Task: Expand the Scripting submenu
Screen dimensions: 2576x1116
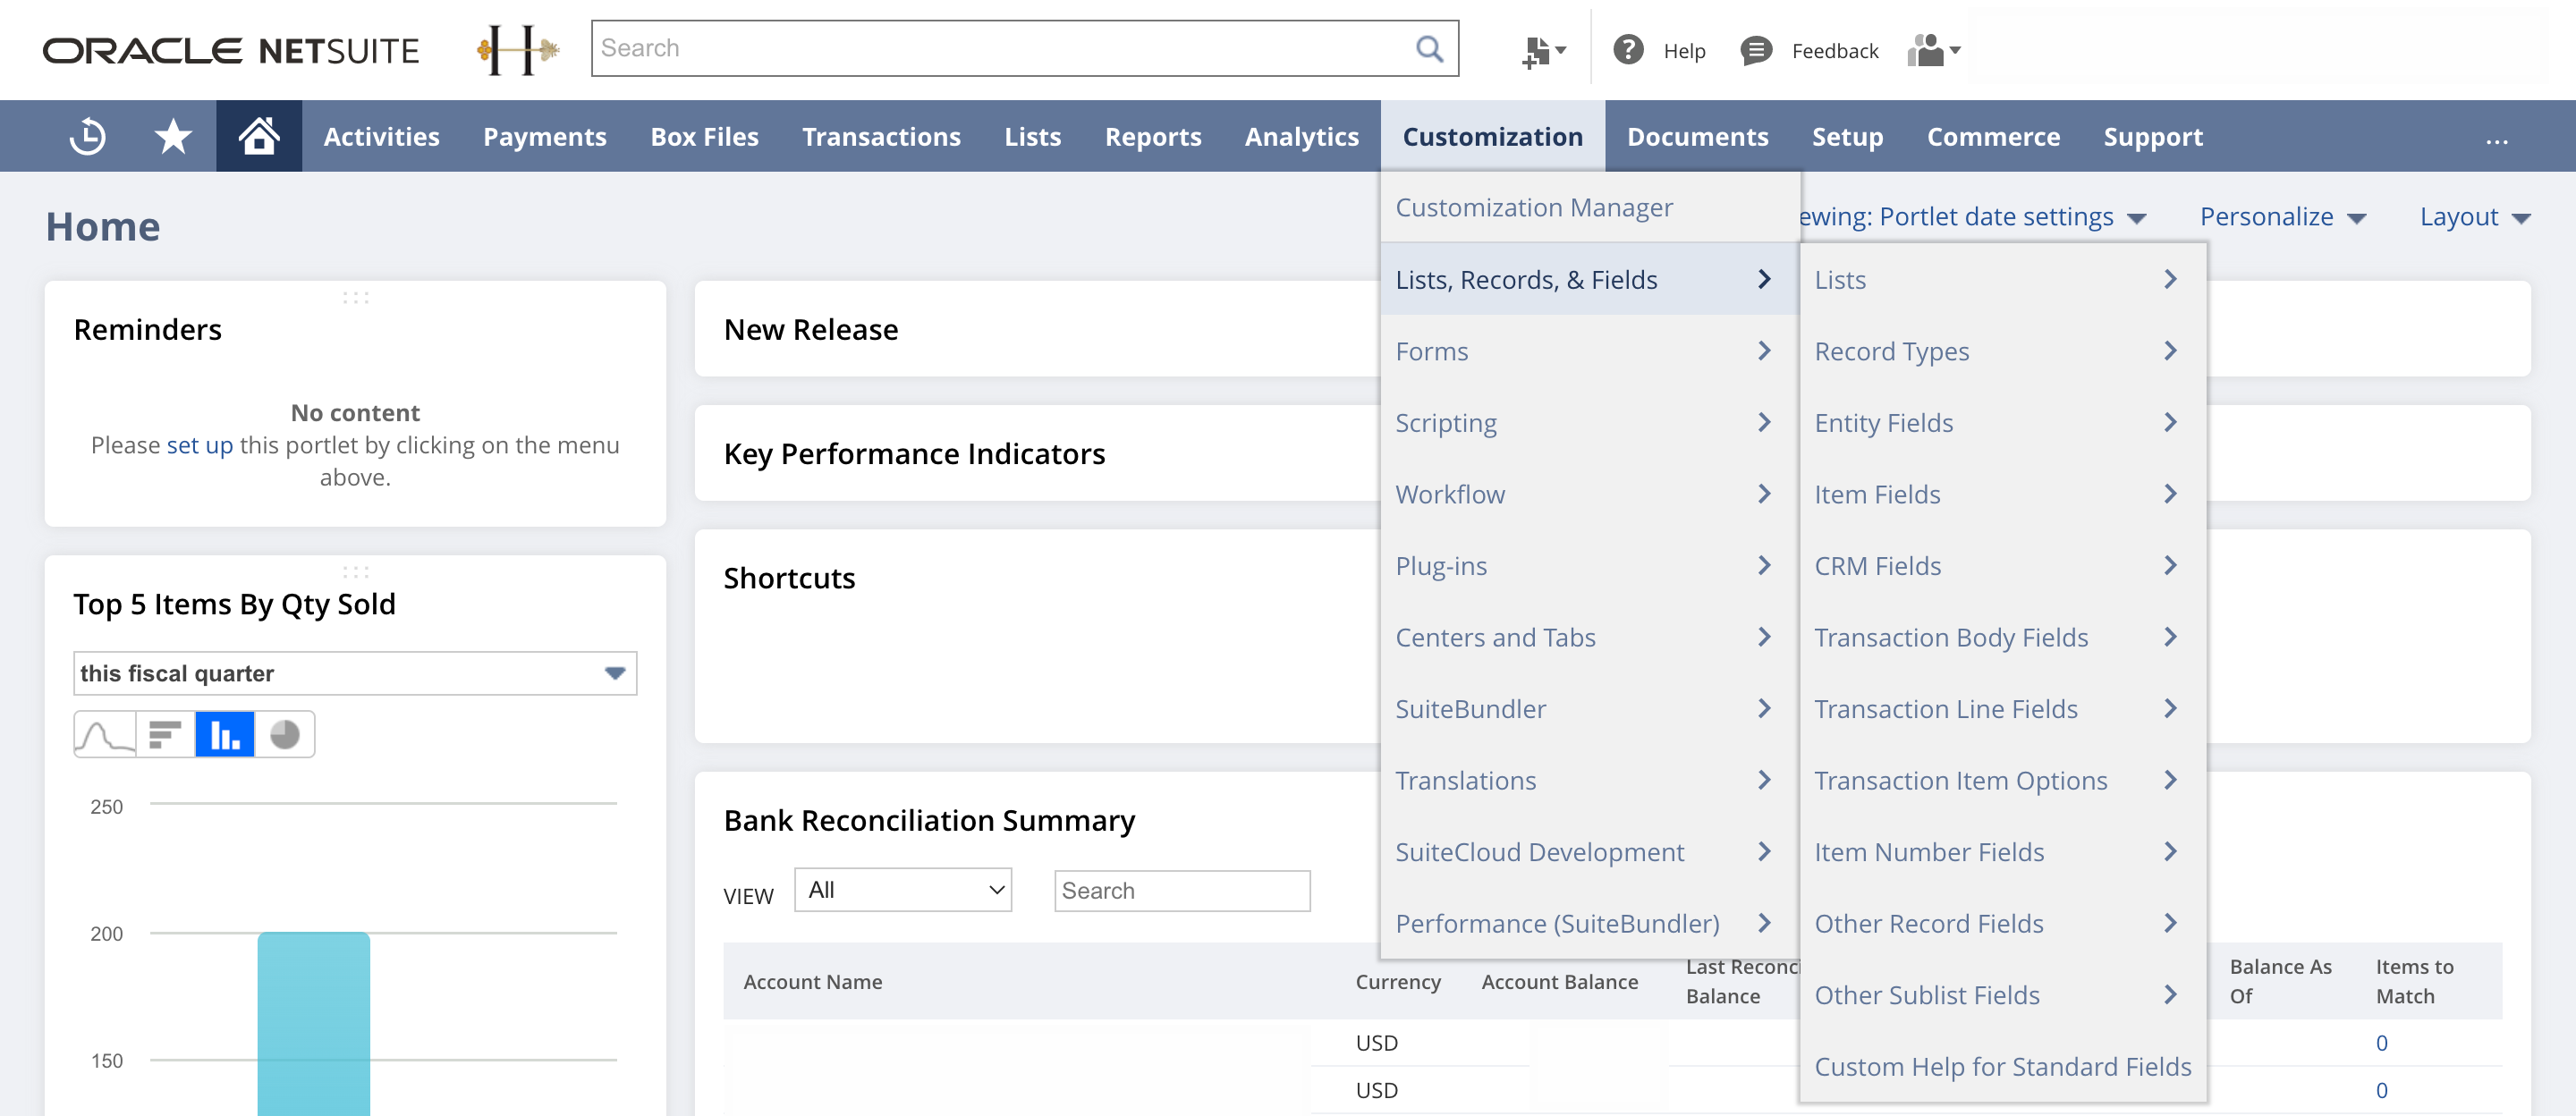Action: [x=1590, y=423]
